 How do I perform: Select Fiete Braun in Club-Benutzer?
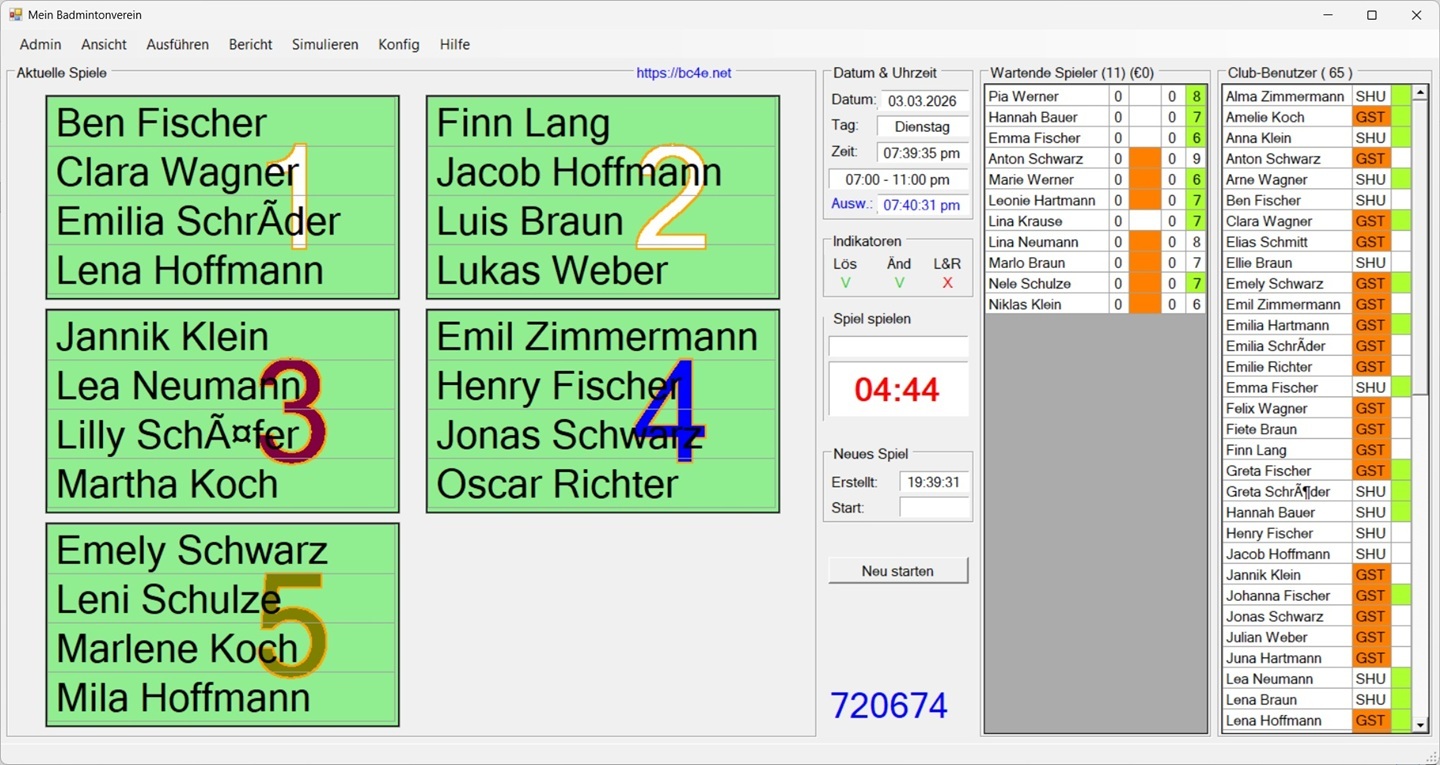coord(1287,429)
